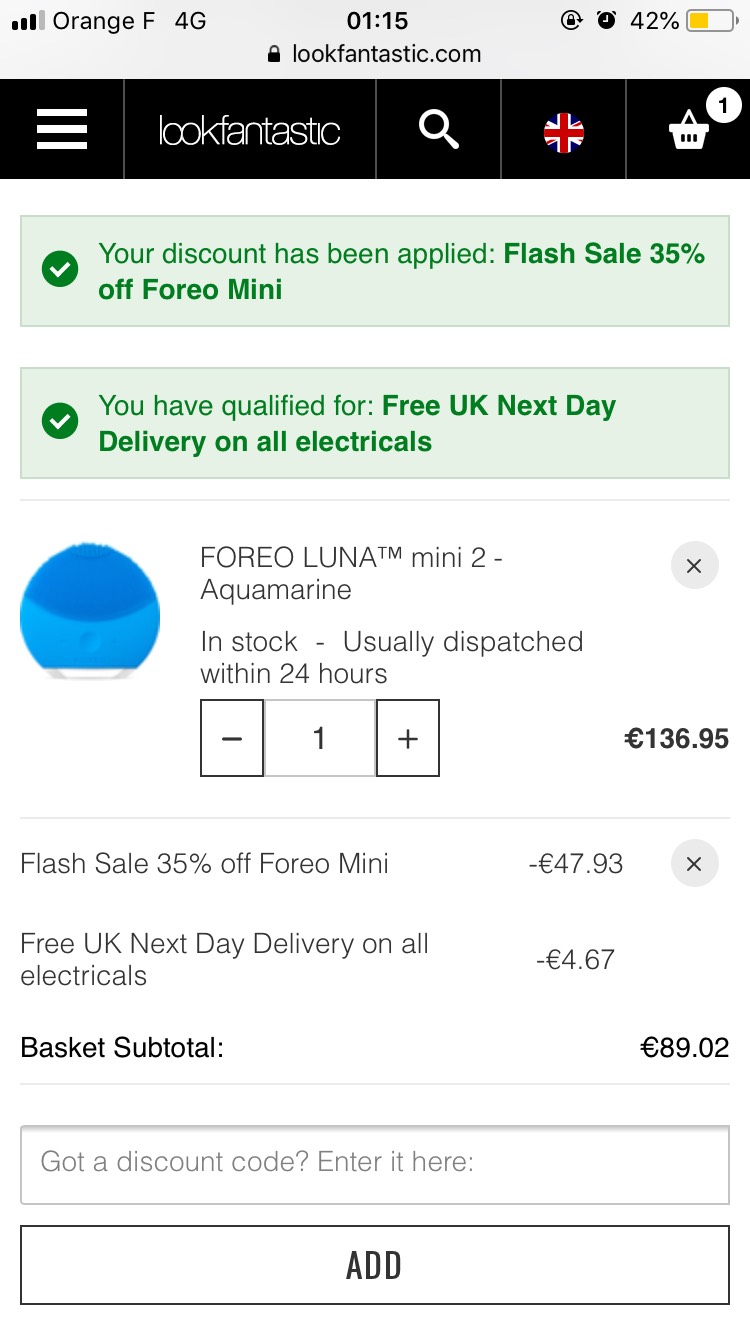
Task: Tap the UK flag country selector
Action: 564,133
